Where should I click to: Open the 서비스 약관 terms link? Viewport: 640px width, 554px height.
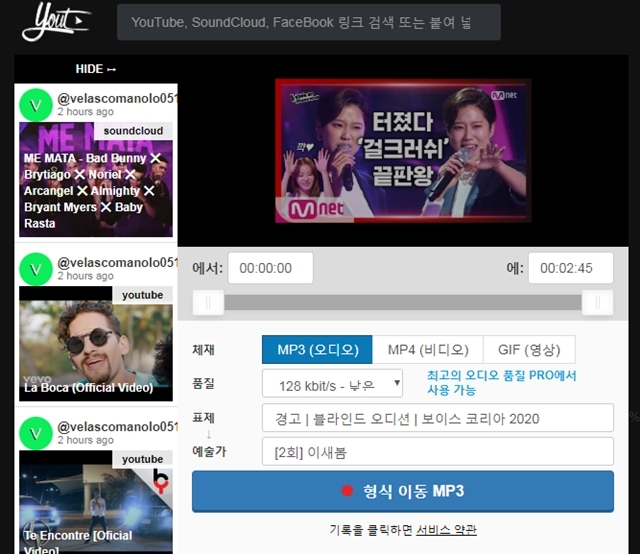446,530
